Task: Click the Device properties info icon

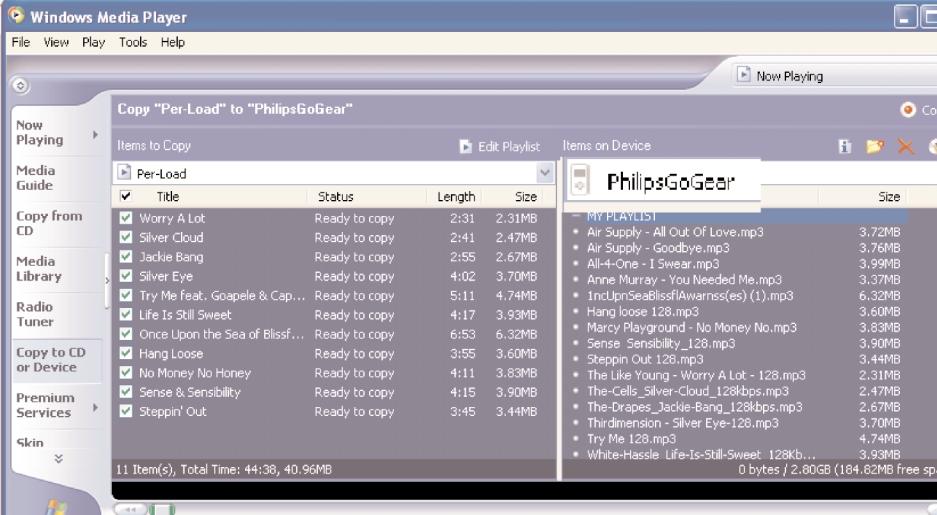Action: pos(844,146)
